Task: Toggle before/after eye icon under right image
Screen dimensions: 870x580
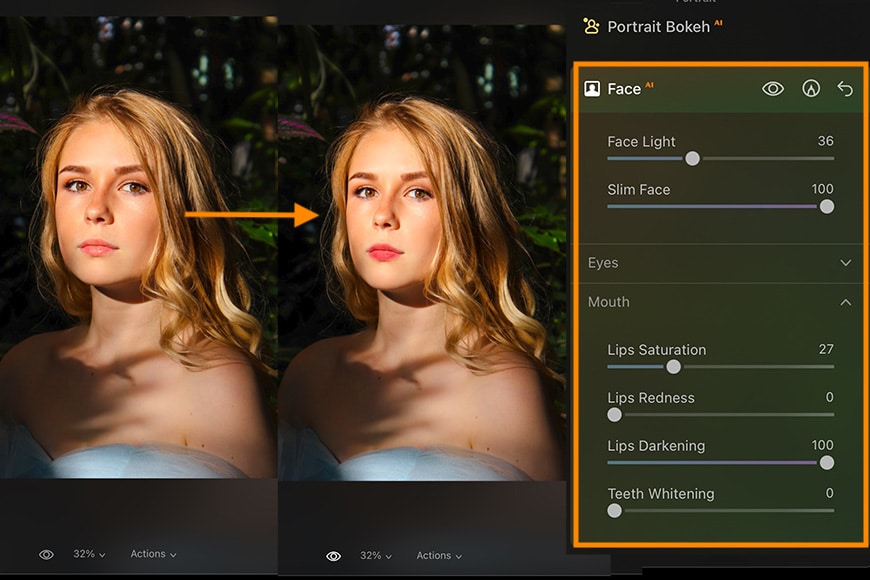Action: coord(333,556)
